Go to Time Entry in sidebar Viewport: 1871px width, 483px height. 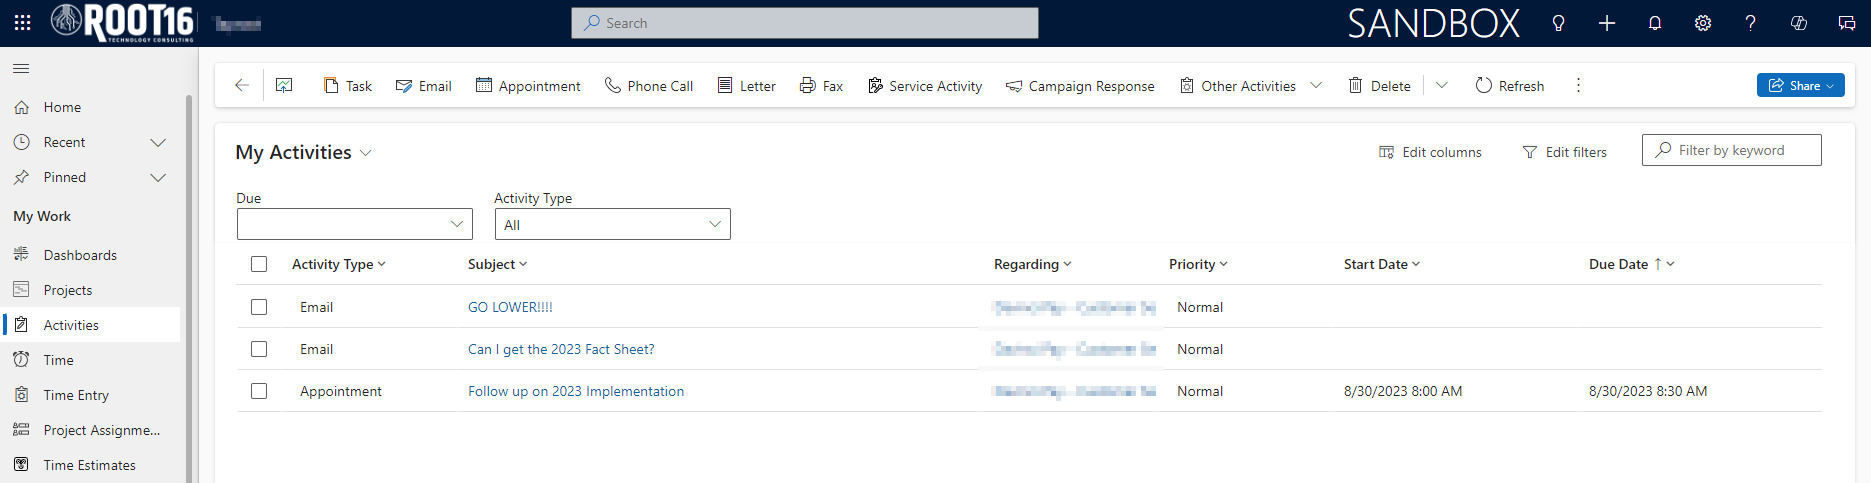(x=76, y=395)
